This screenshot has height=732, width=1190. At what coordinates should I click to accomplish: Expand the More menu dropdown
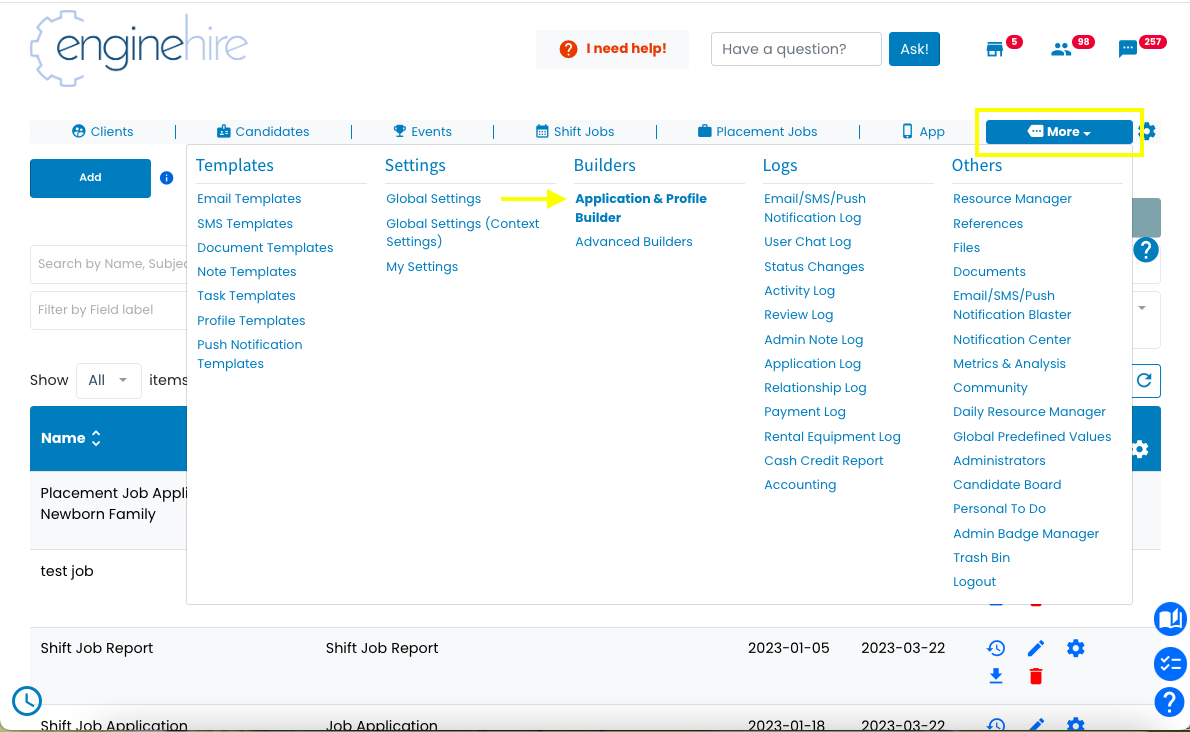[x=1059, y=131]
